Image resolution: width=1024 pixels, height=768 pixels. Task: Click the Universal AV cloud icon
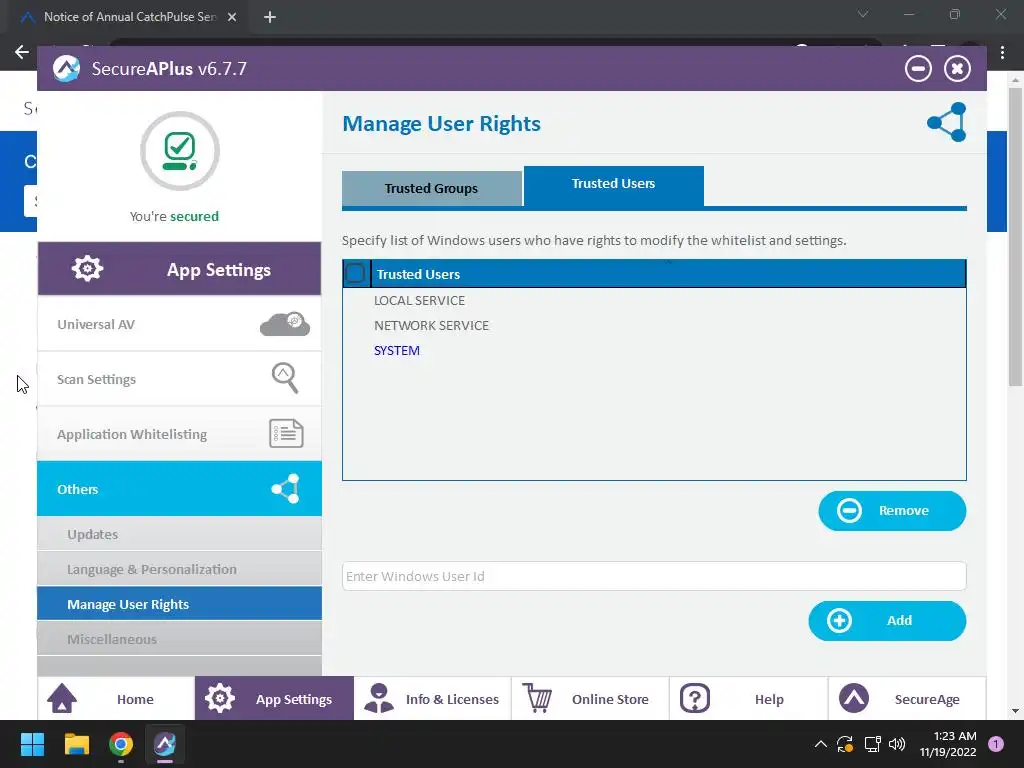click(x=285, y=324)
